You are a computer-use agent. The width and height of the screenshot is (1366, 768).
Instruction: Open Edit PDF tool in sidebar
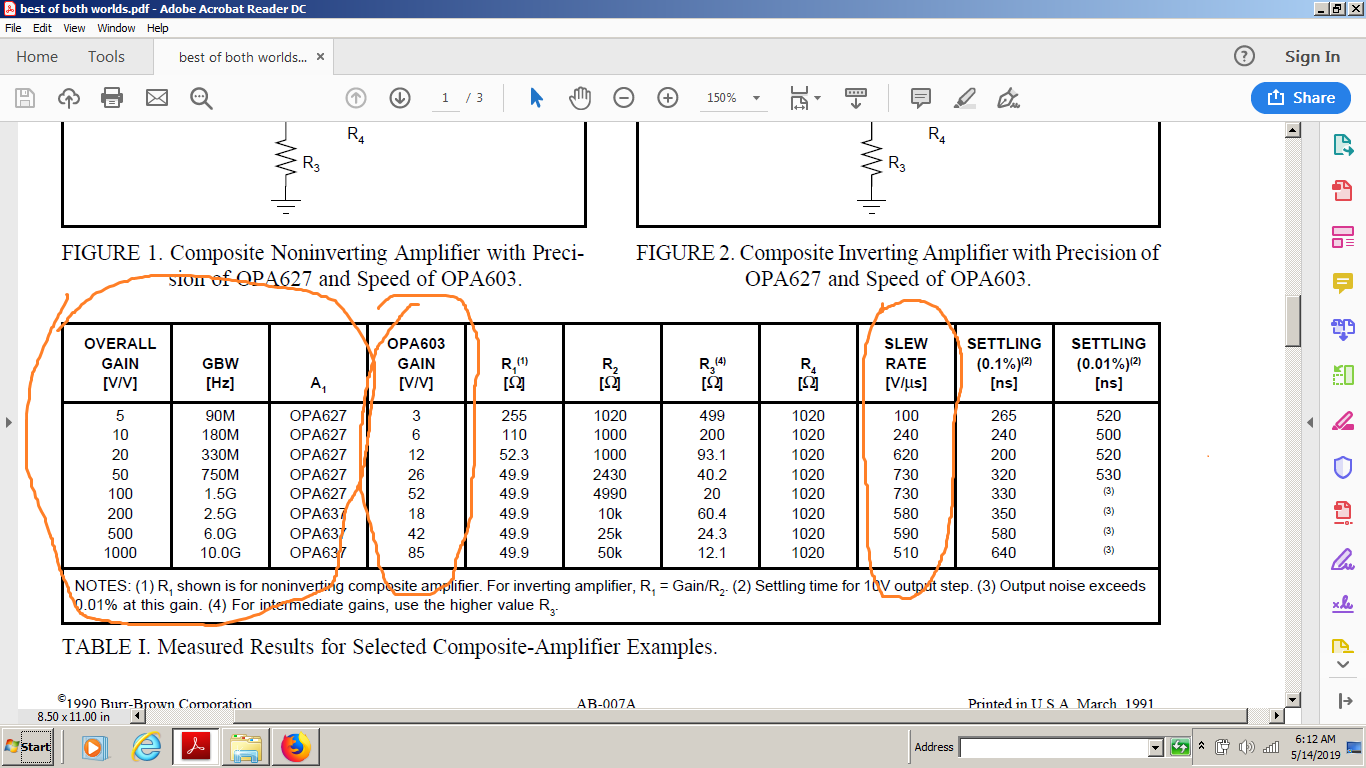coord(1343,237)
